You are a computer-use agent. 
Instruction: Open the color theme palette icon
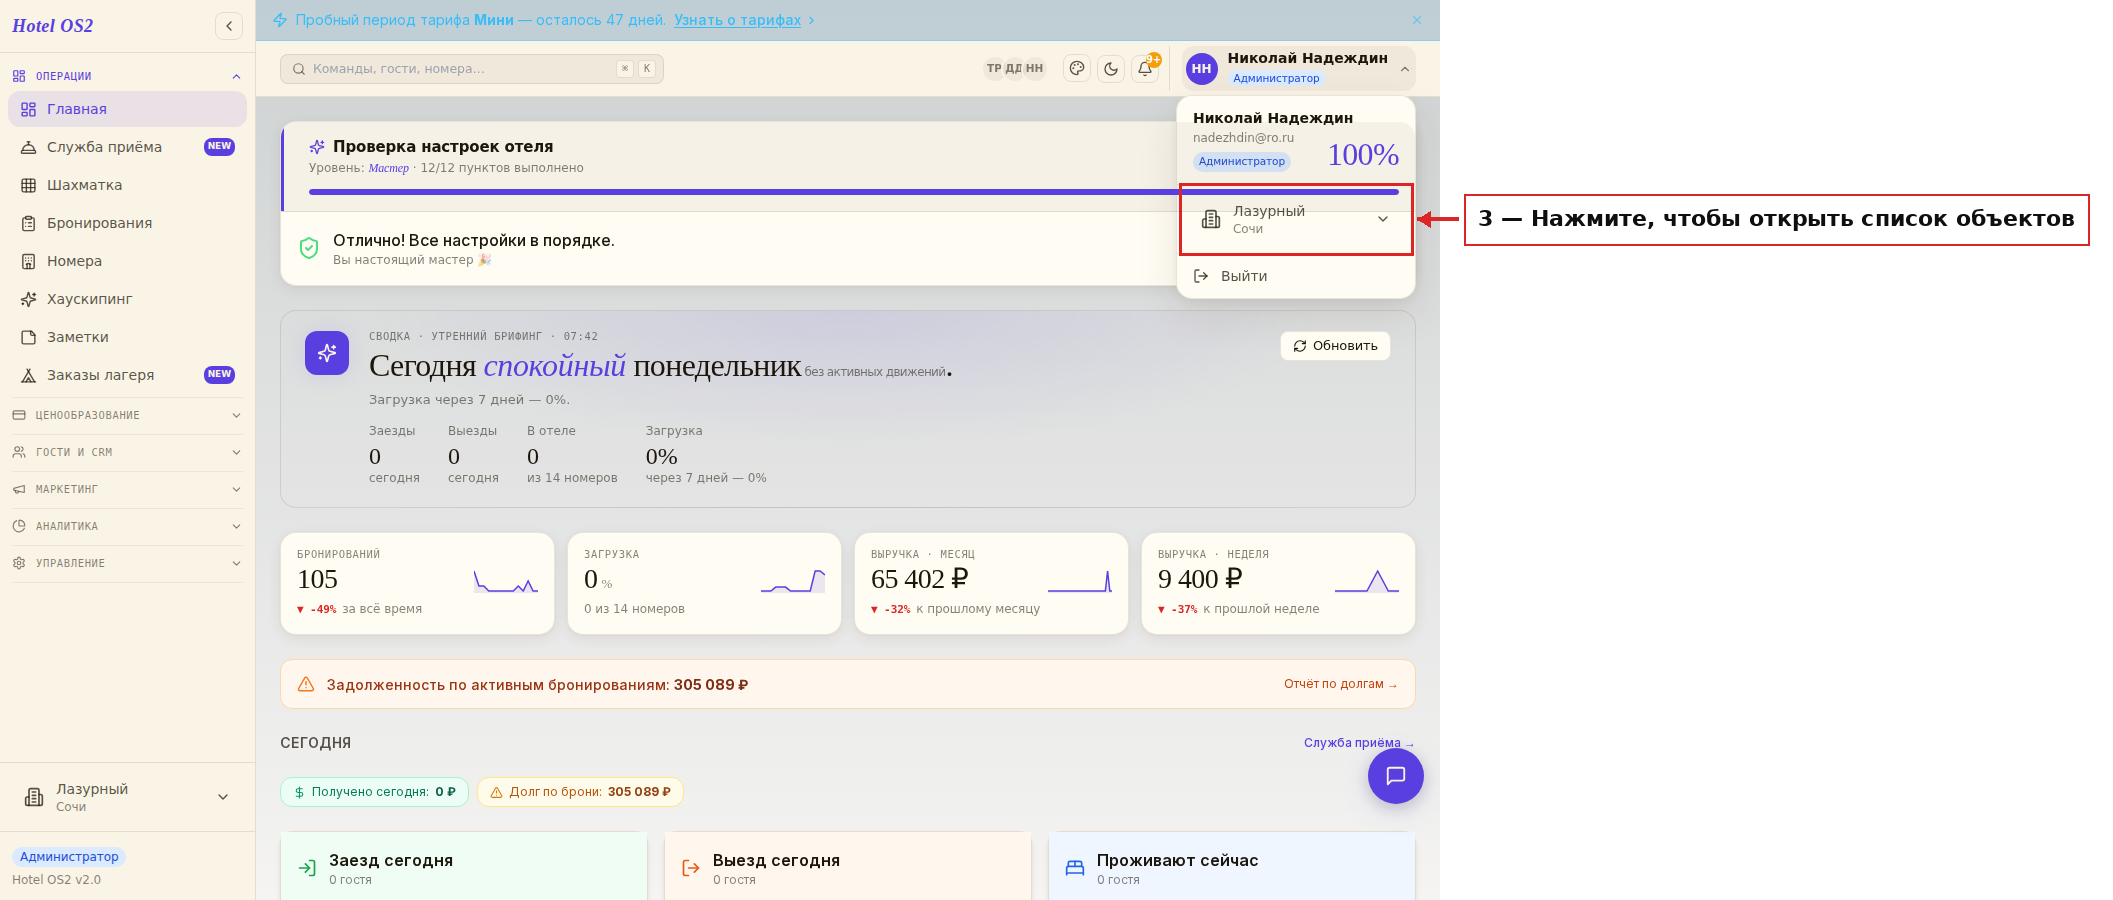(1077, 69)
